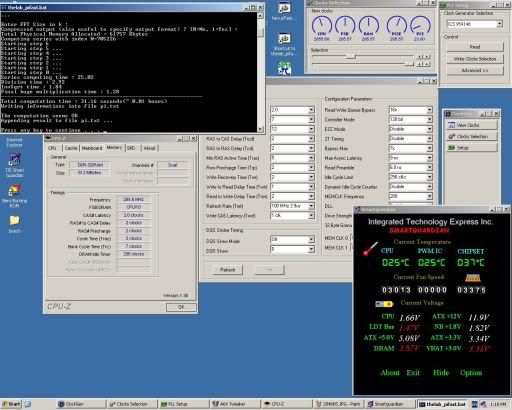The width and height of the screenshot is (512, 410).
Task: Switch to PLL Setup in the taskbar
Action: pos(183,404)
